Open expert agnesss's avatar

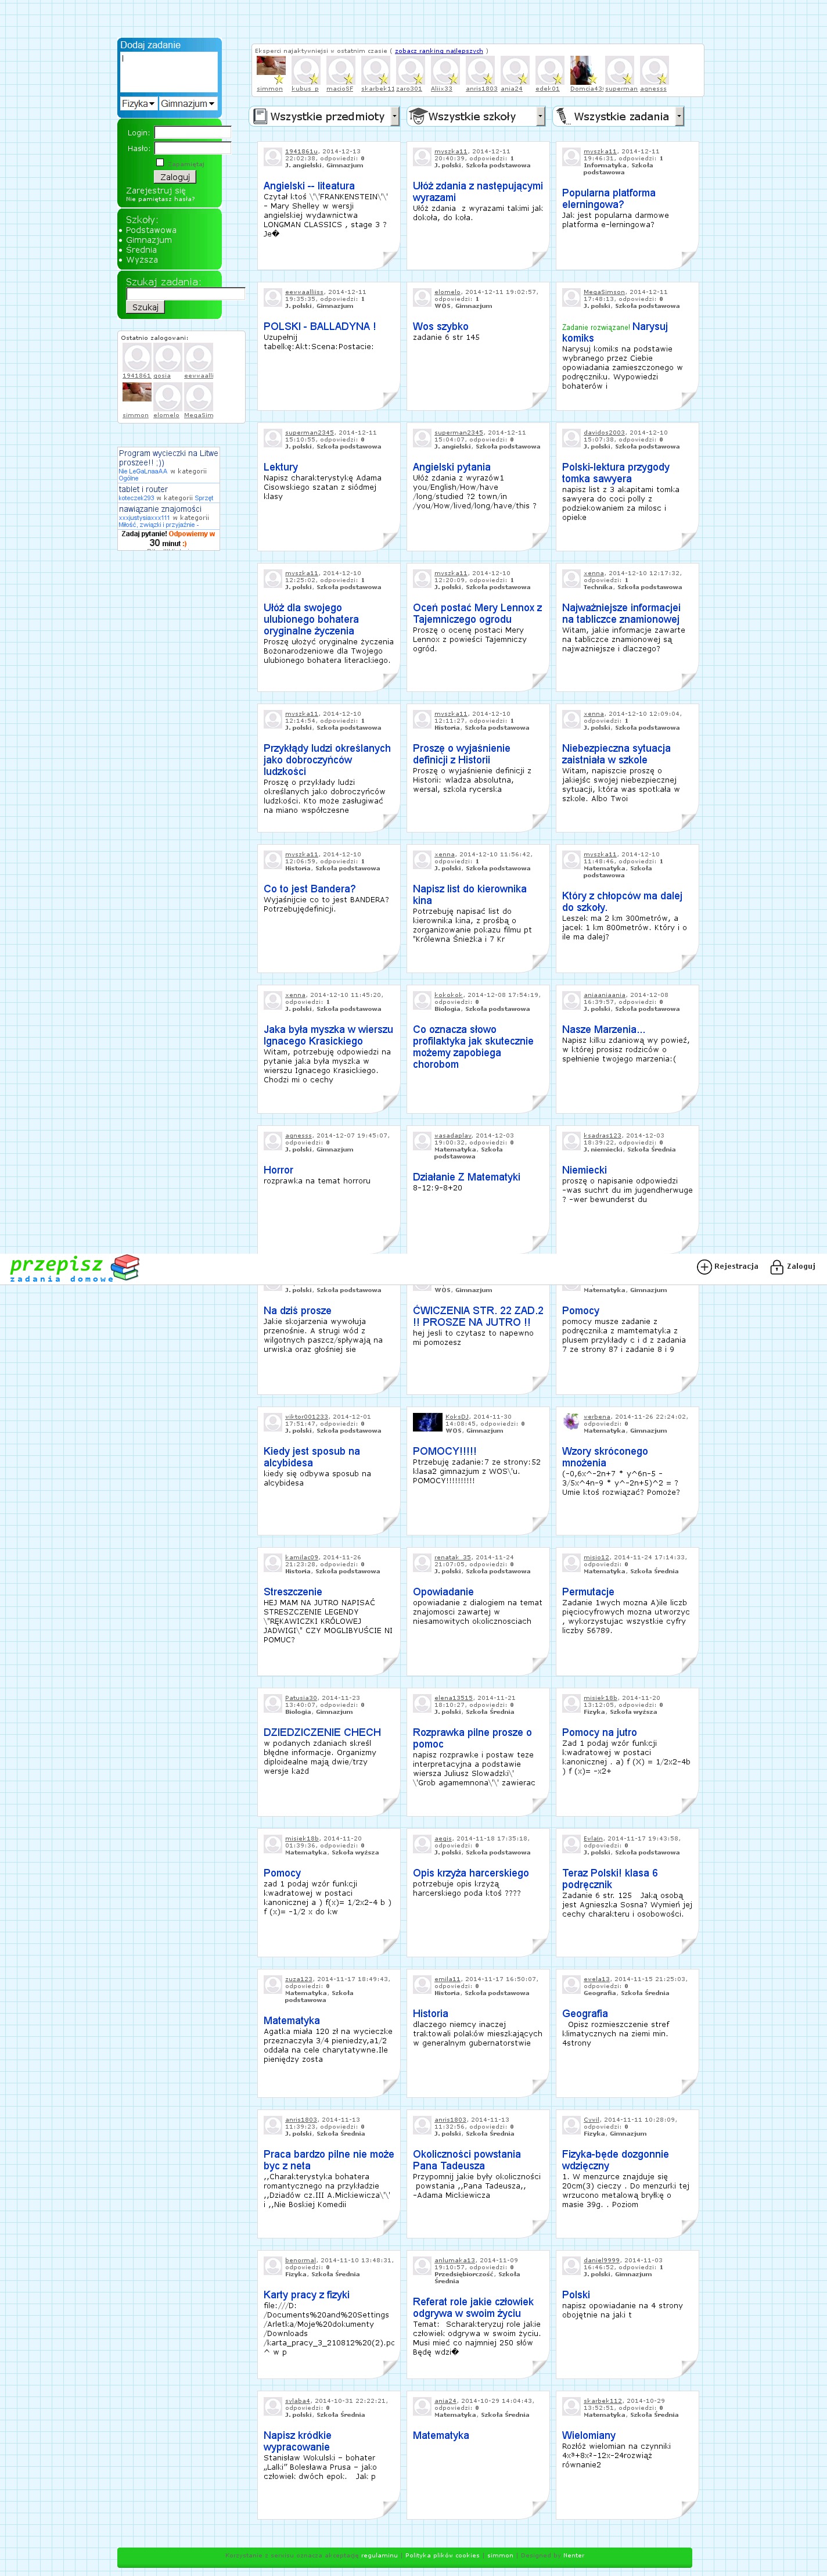tap(654, 70)
